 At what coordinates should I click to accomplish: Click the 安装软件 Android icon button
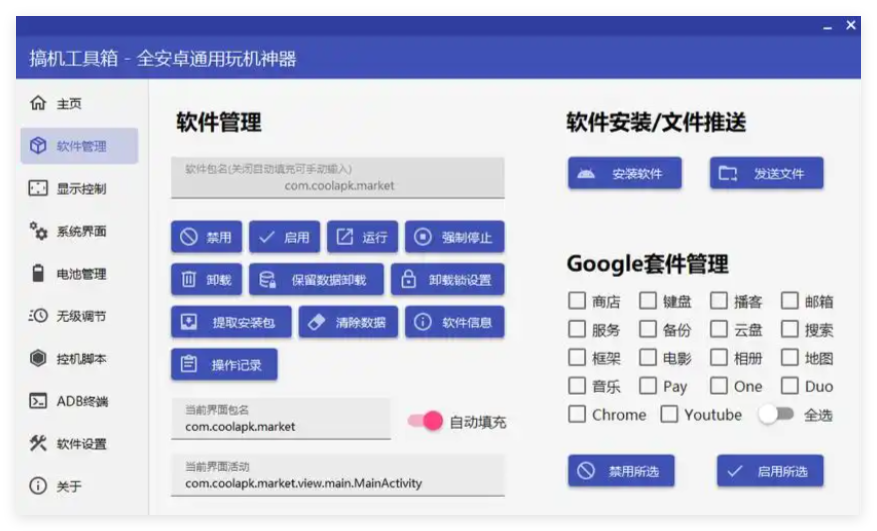[625, 173]
